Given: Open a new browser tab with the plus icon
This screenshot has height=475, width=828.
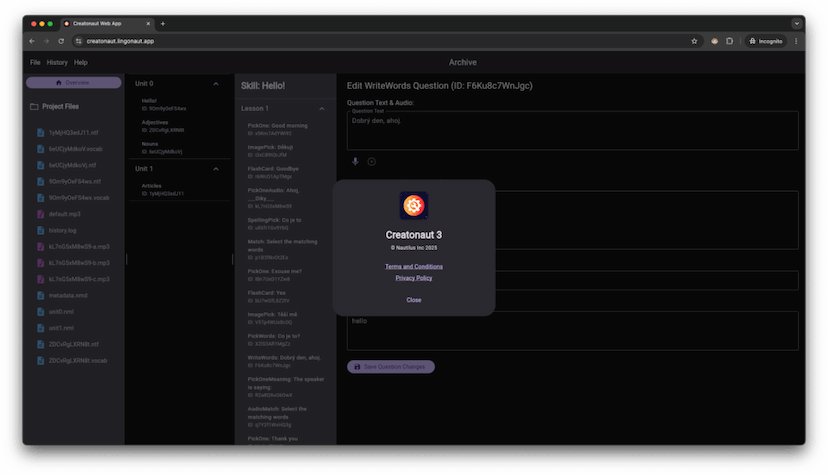Looking at the screenshot, I should click(x=163, y=24).
